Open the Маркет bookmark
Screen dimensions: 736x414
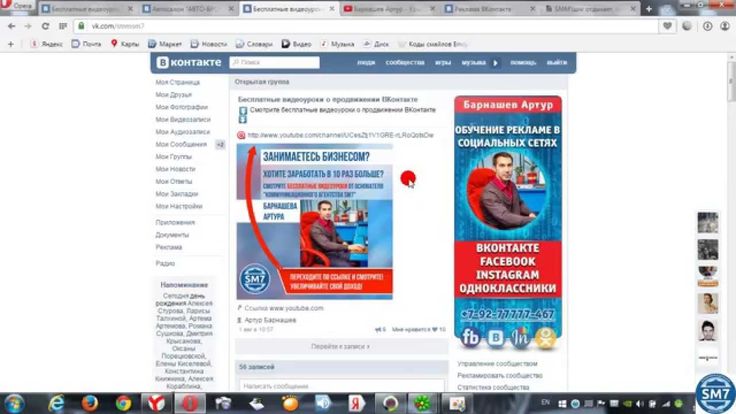click(x=165, y=44)
